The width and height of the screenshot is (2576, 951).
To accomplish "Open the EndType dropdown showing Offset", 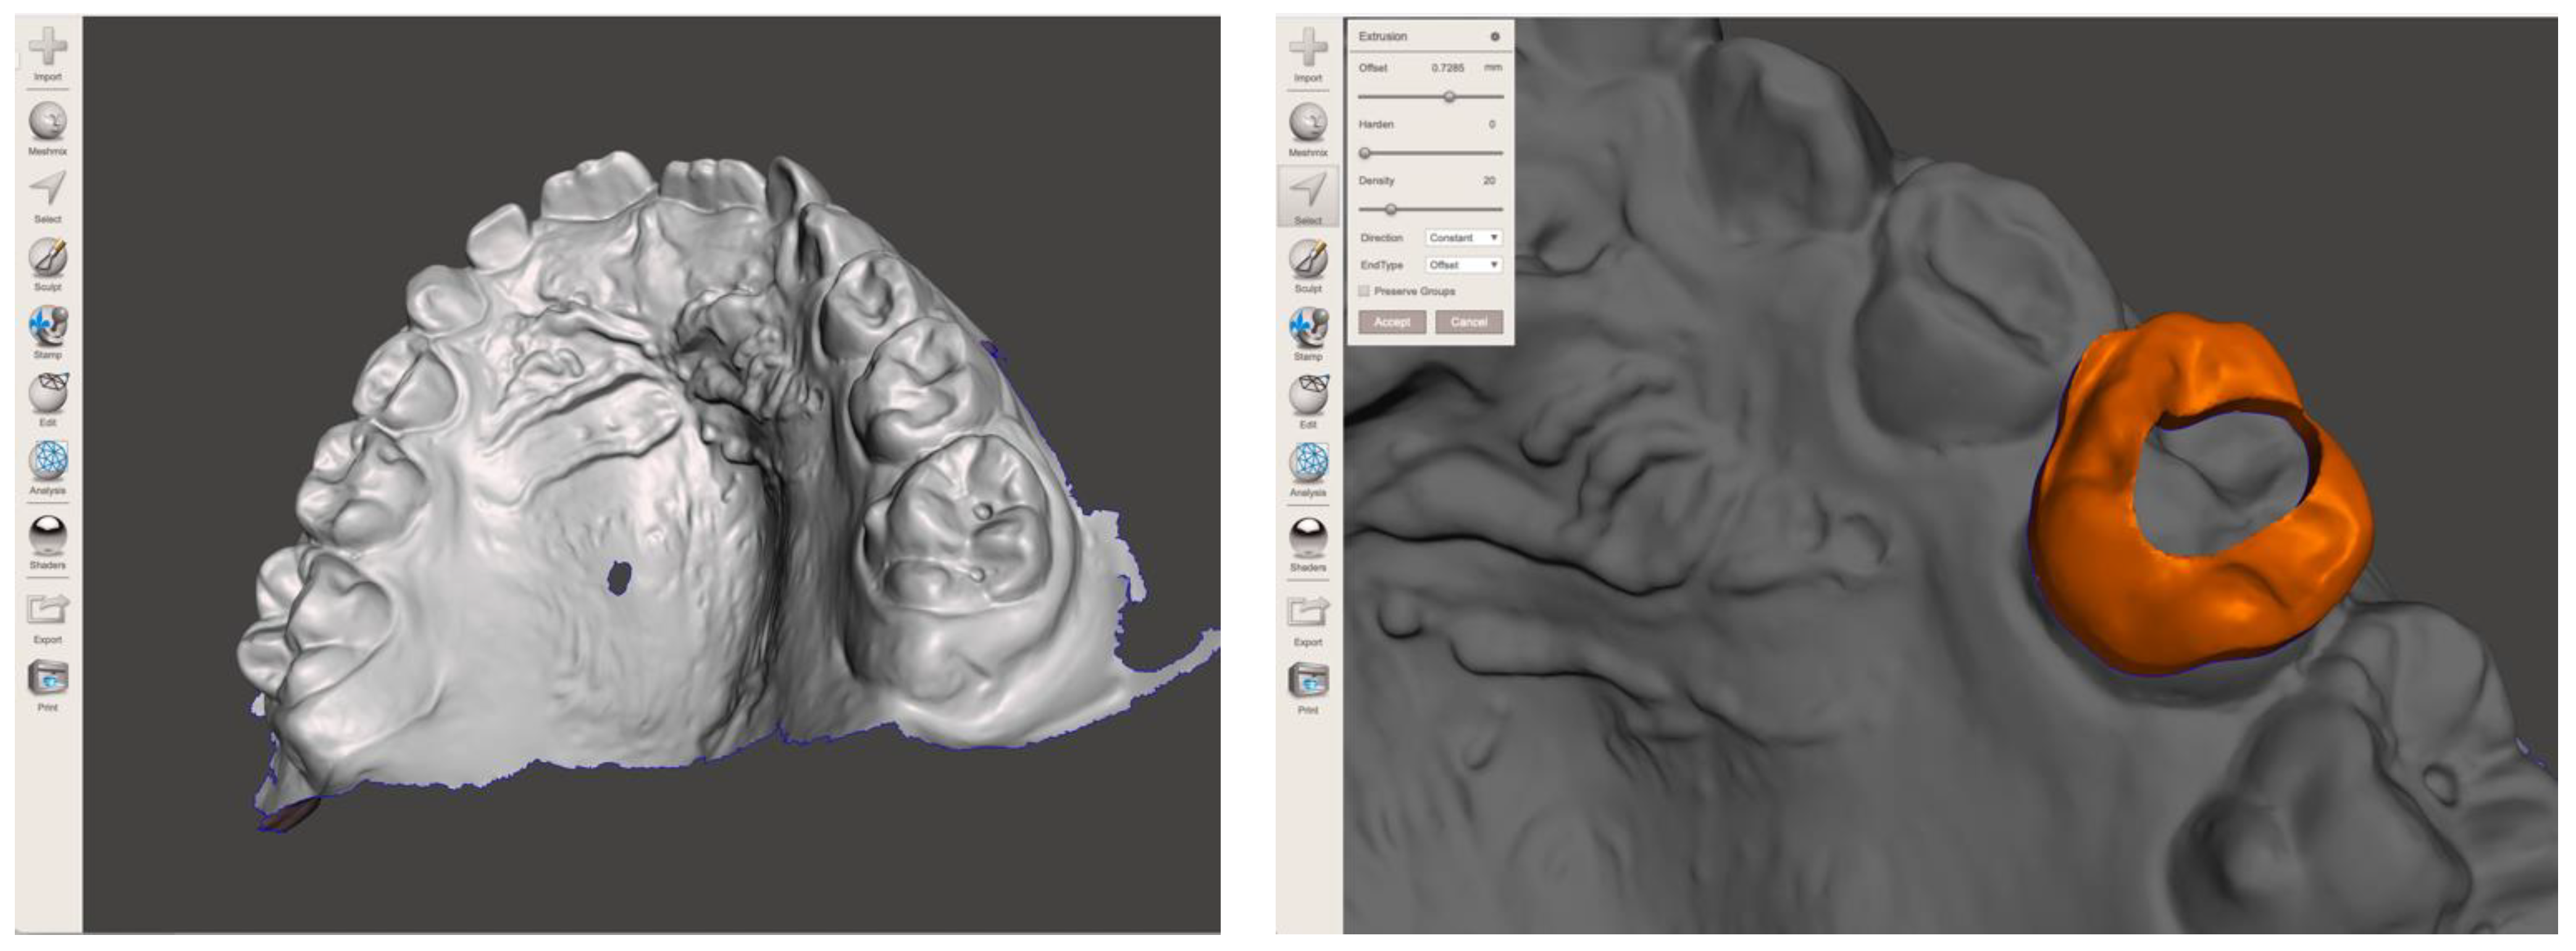I will pos(1463,265).
